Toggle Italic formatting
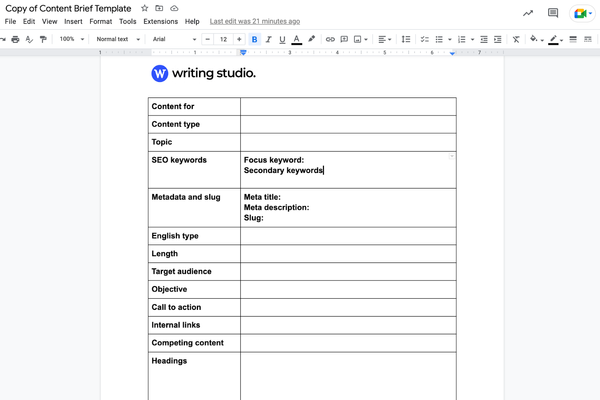This screenshot has height=400, width=600. click(x=269, y=39)
